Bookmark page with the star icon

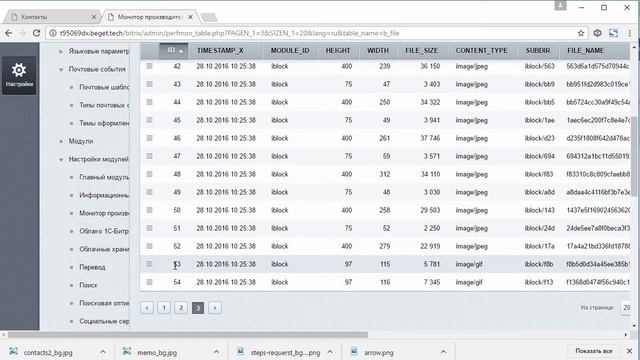[x=581, y=33]
